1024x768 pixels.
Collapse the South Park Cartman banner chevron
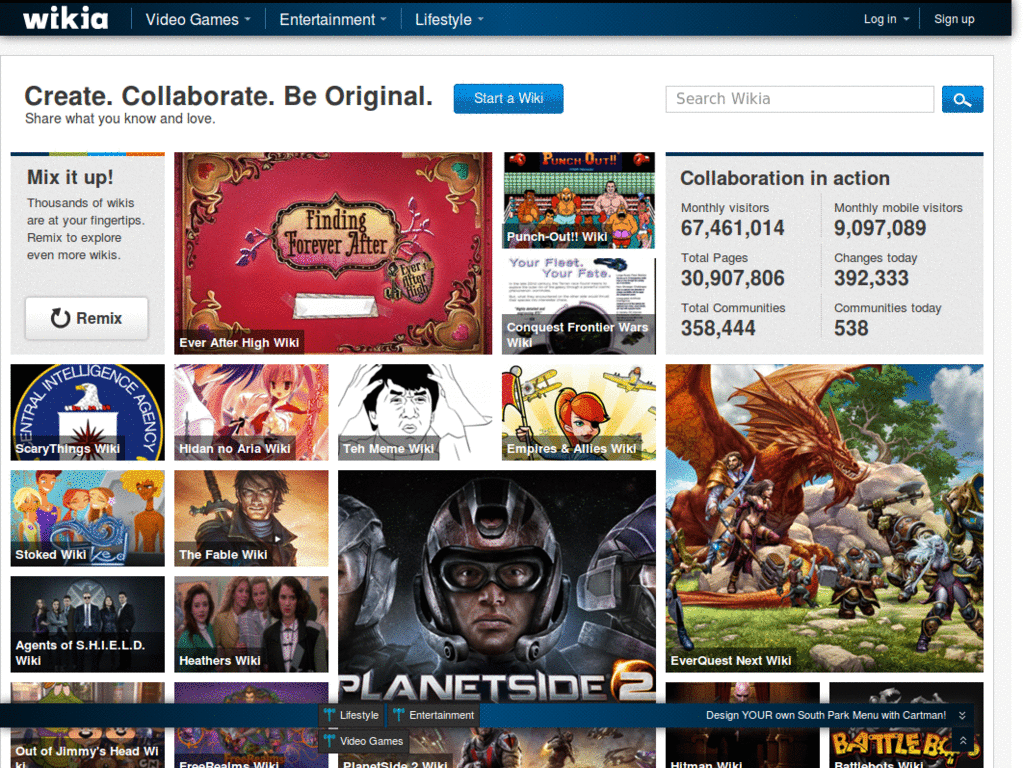960,715
